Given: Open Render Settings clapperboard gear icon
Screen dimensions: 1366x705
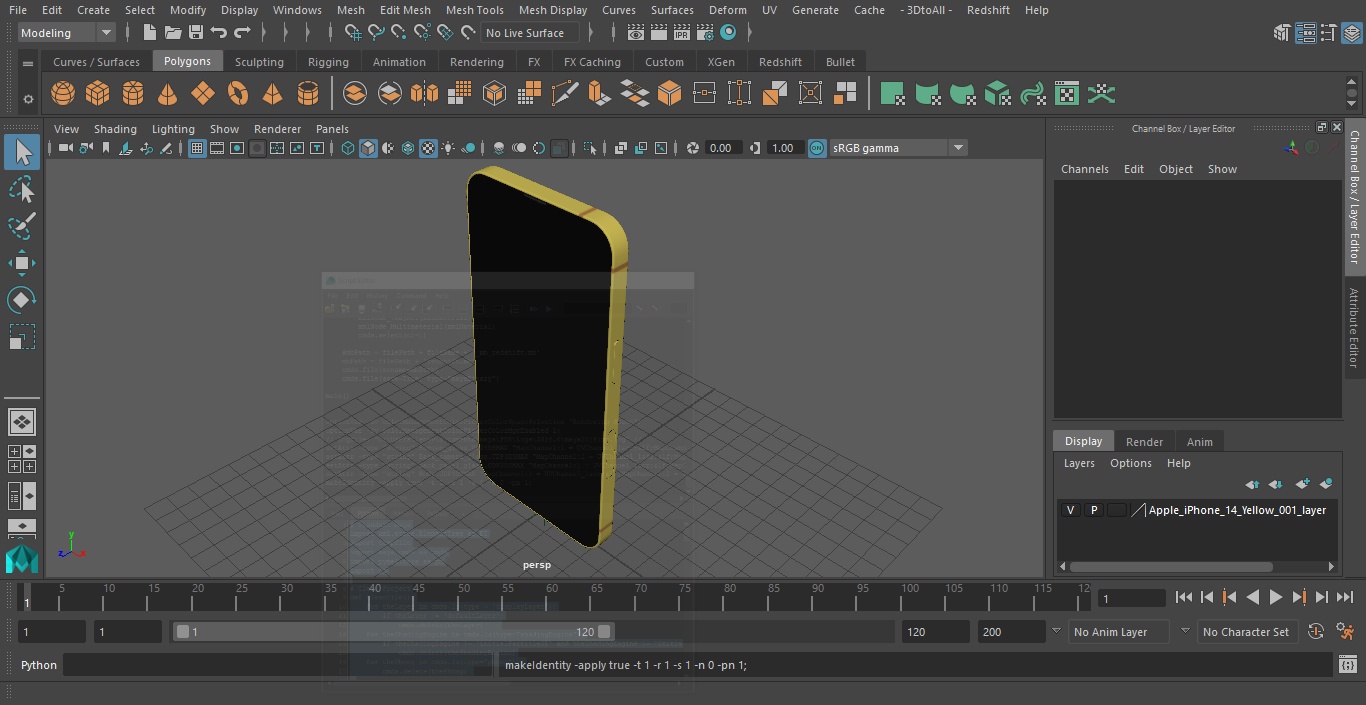Looking at the screenshot, I should (x=705, y=33).
